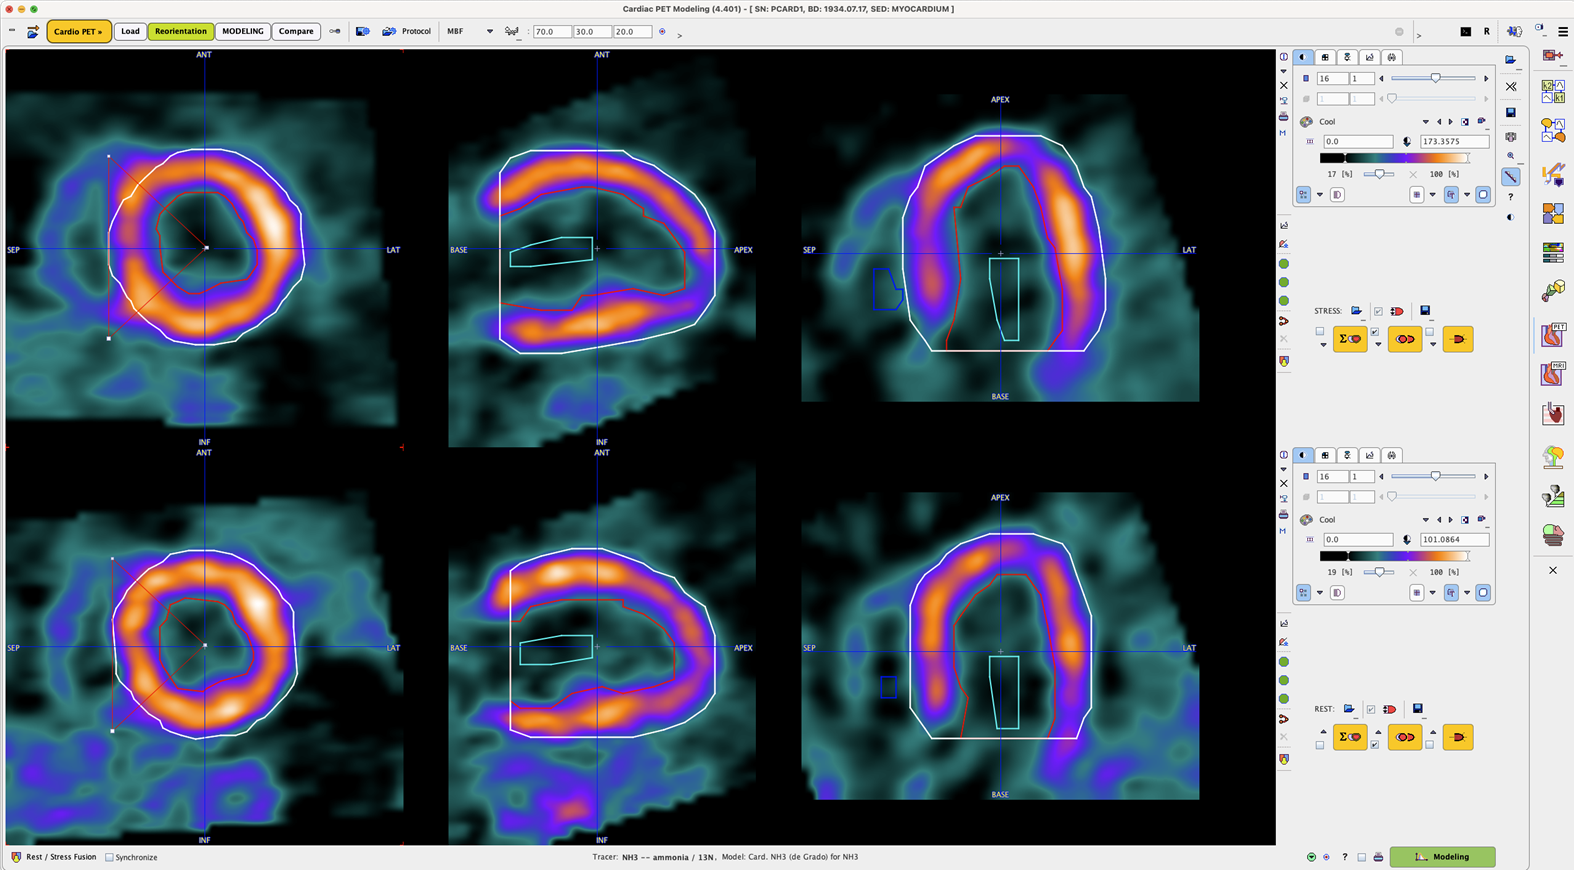1574x870 pixels.
Task: Click the STRESS middle heart contour button
Action: pos(1405,339)
